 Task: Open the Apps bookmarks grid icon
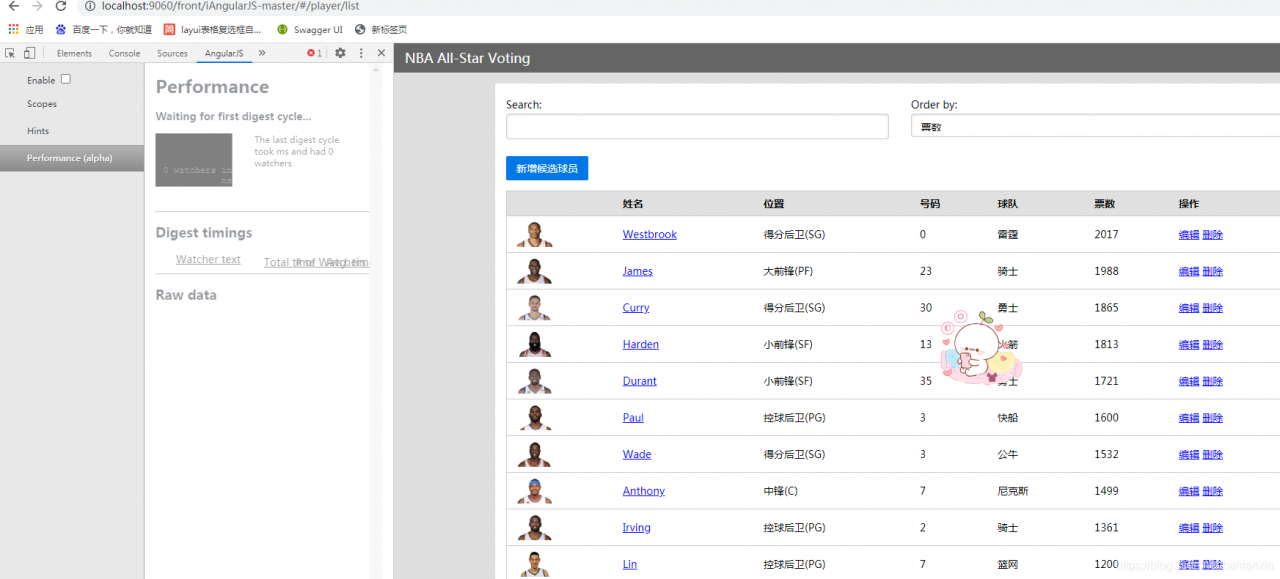click(14, 29)
